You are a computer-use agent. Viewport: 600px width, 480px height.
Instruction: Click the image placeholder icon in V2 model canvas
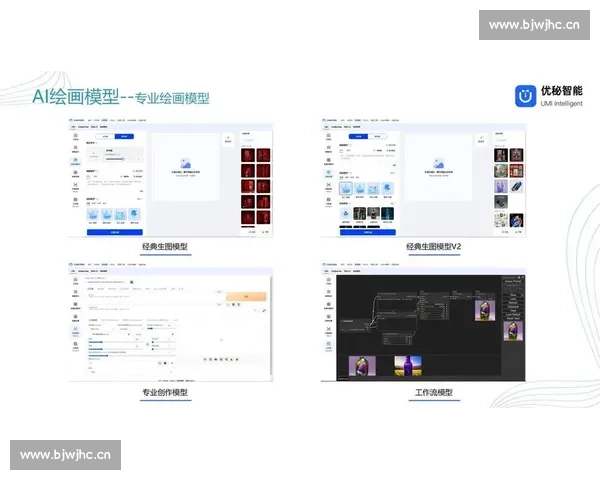coord(438,163)
